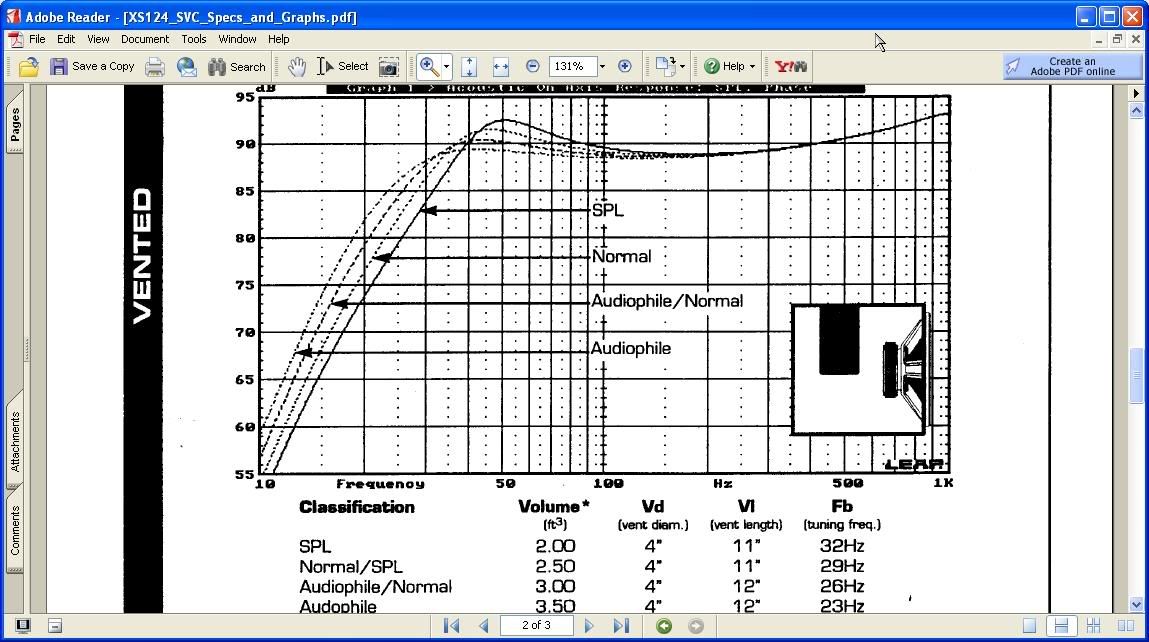
Task: Go to the next page with the arrow
Action: point(589,625)
